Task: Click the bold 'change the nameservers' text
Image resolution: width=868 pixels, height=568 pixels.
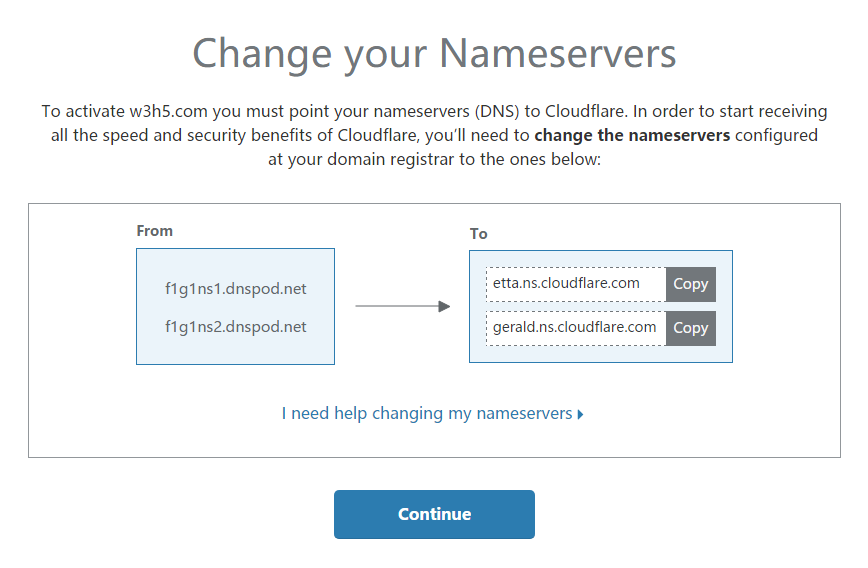Action: tap(632, 136)
